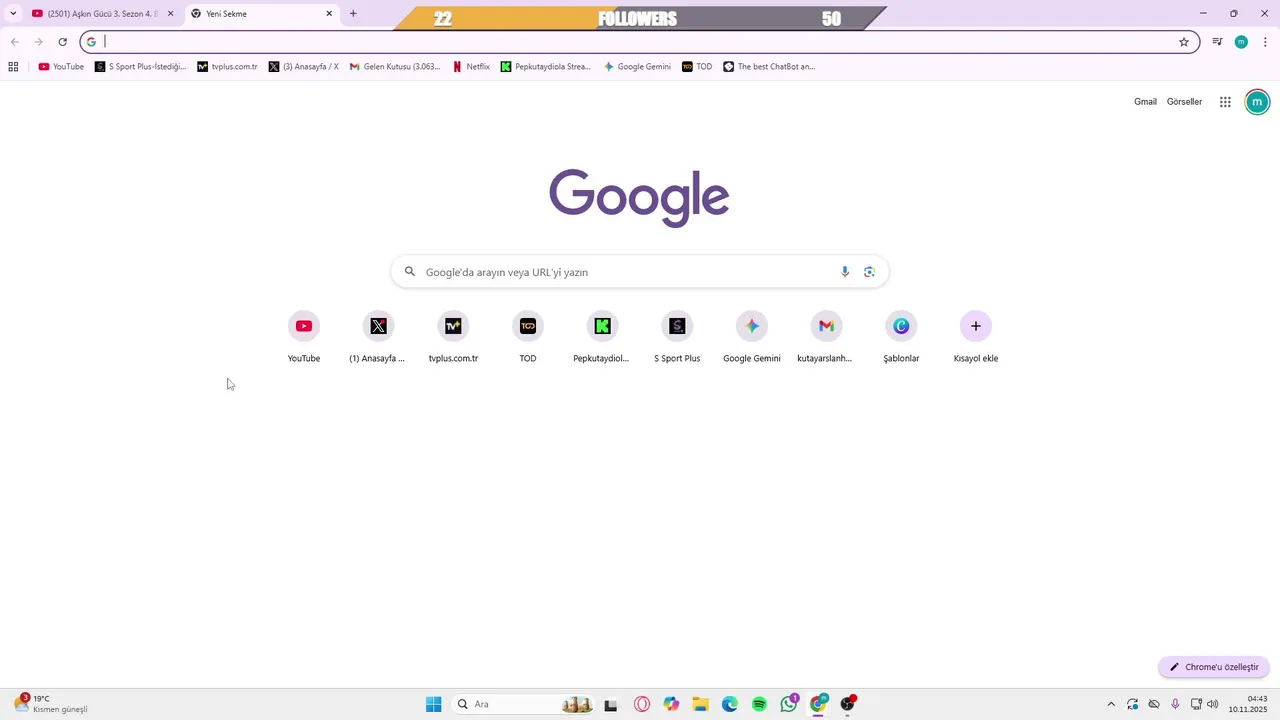The width and height of the screenshot is (1280, 720).
Task: Open the Görseller link
Action: [x=1184, y=102]
